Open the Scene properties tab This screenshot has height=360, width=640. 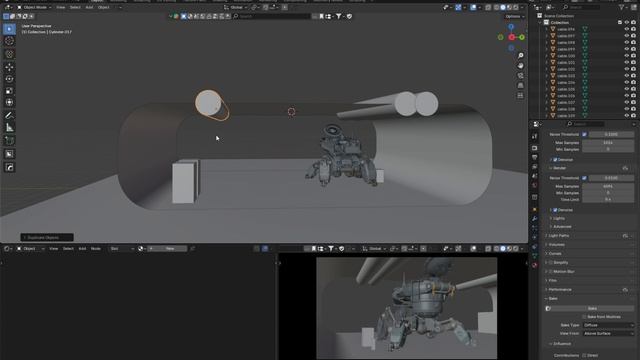(535, 176)
